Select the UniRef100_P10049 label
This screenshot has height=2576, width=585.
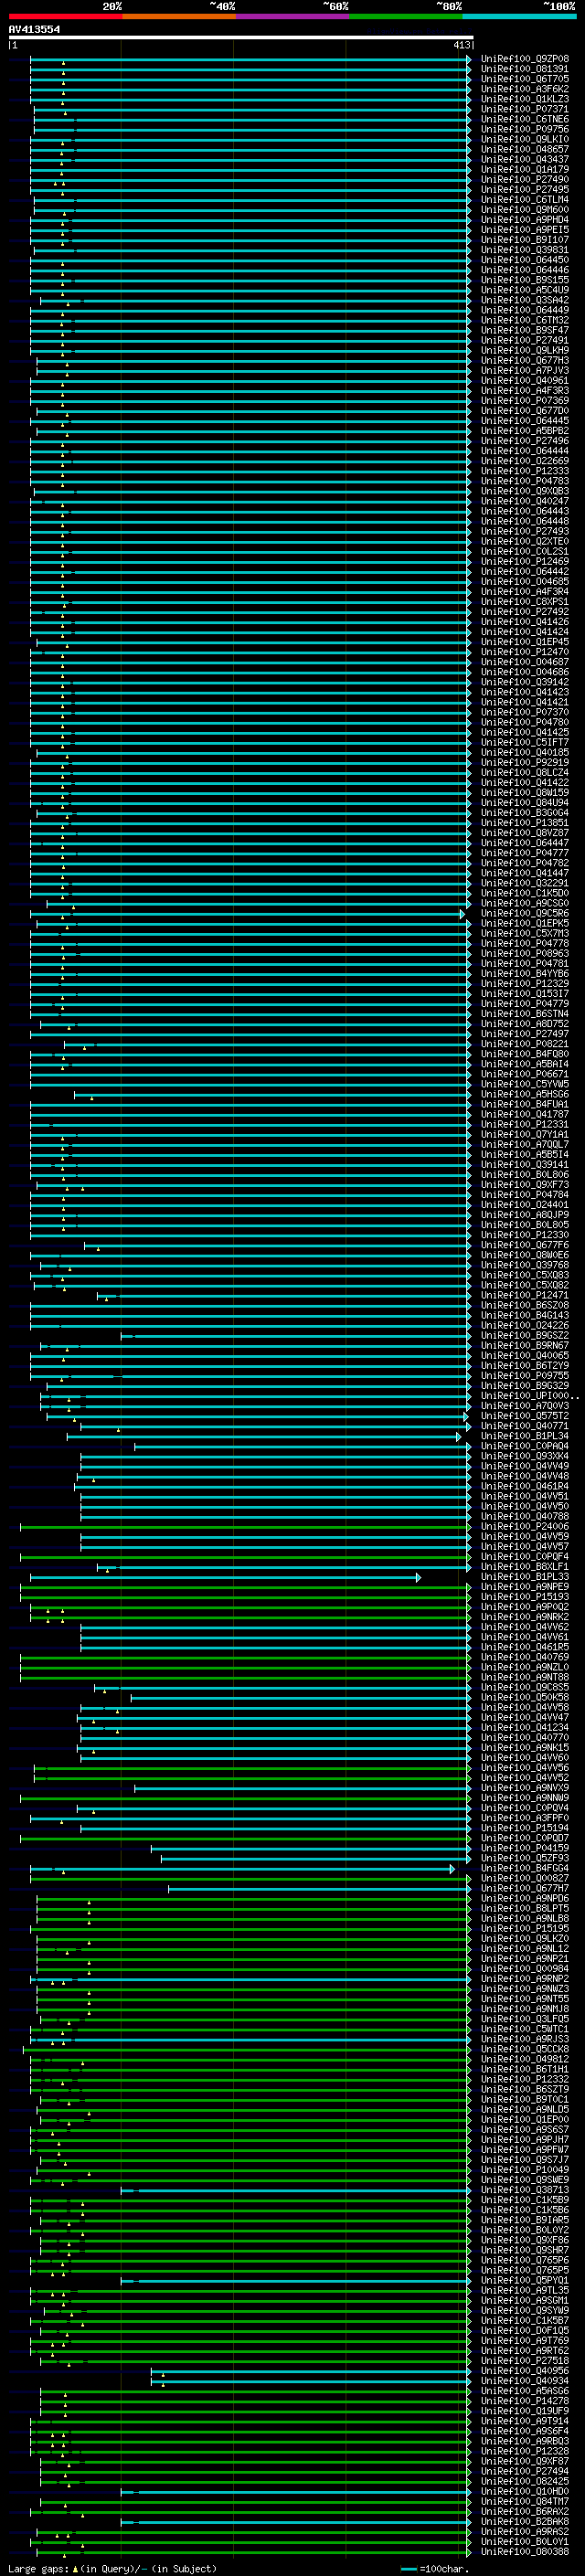pos(524,2170)
